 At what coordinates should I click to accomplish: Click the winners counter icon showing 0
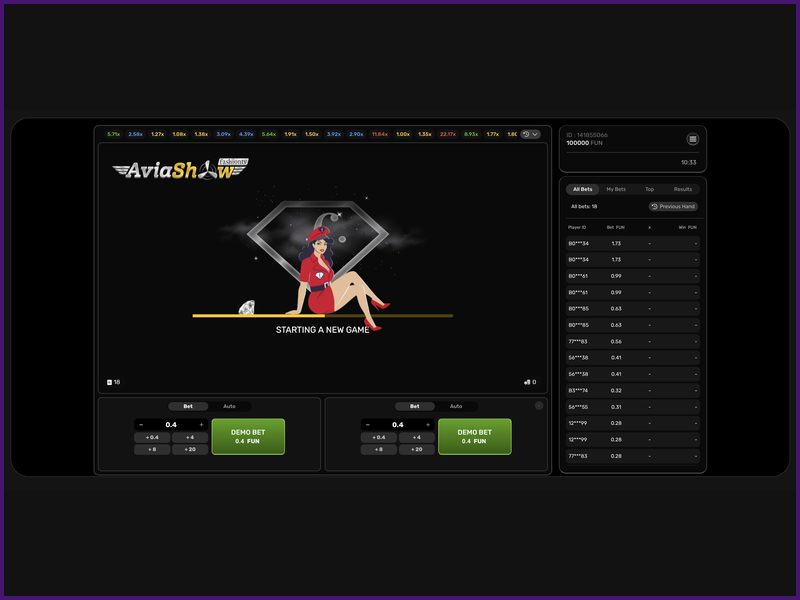click(x=528, y=382)
